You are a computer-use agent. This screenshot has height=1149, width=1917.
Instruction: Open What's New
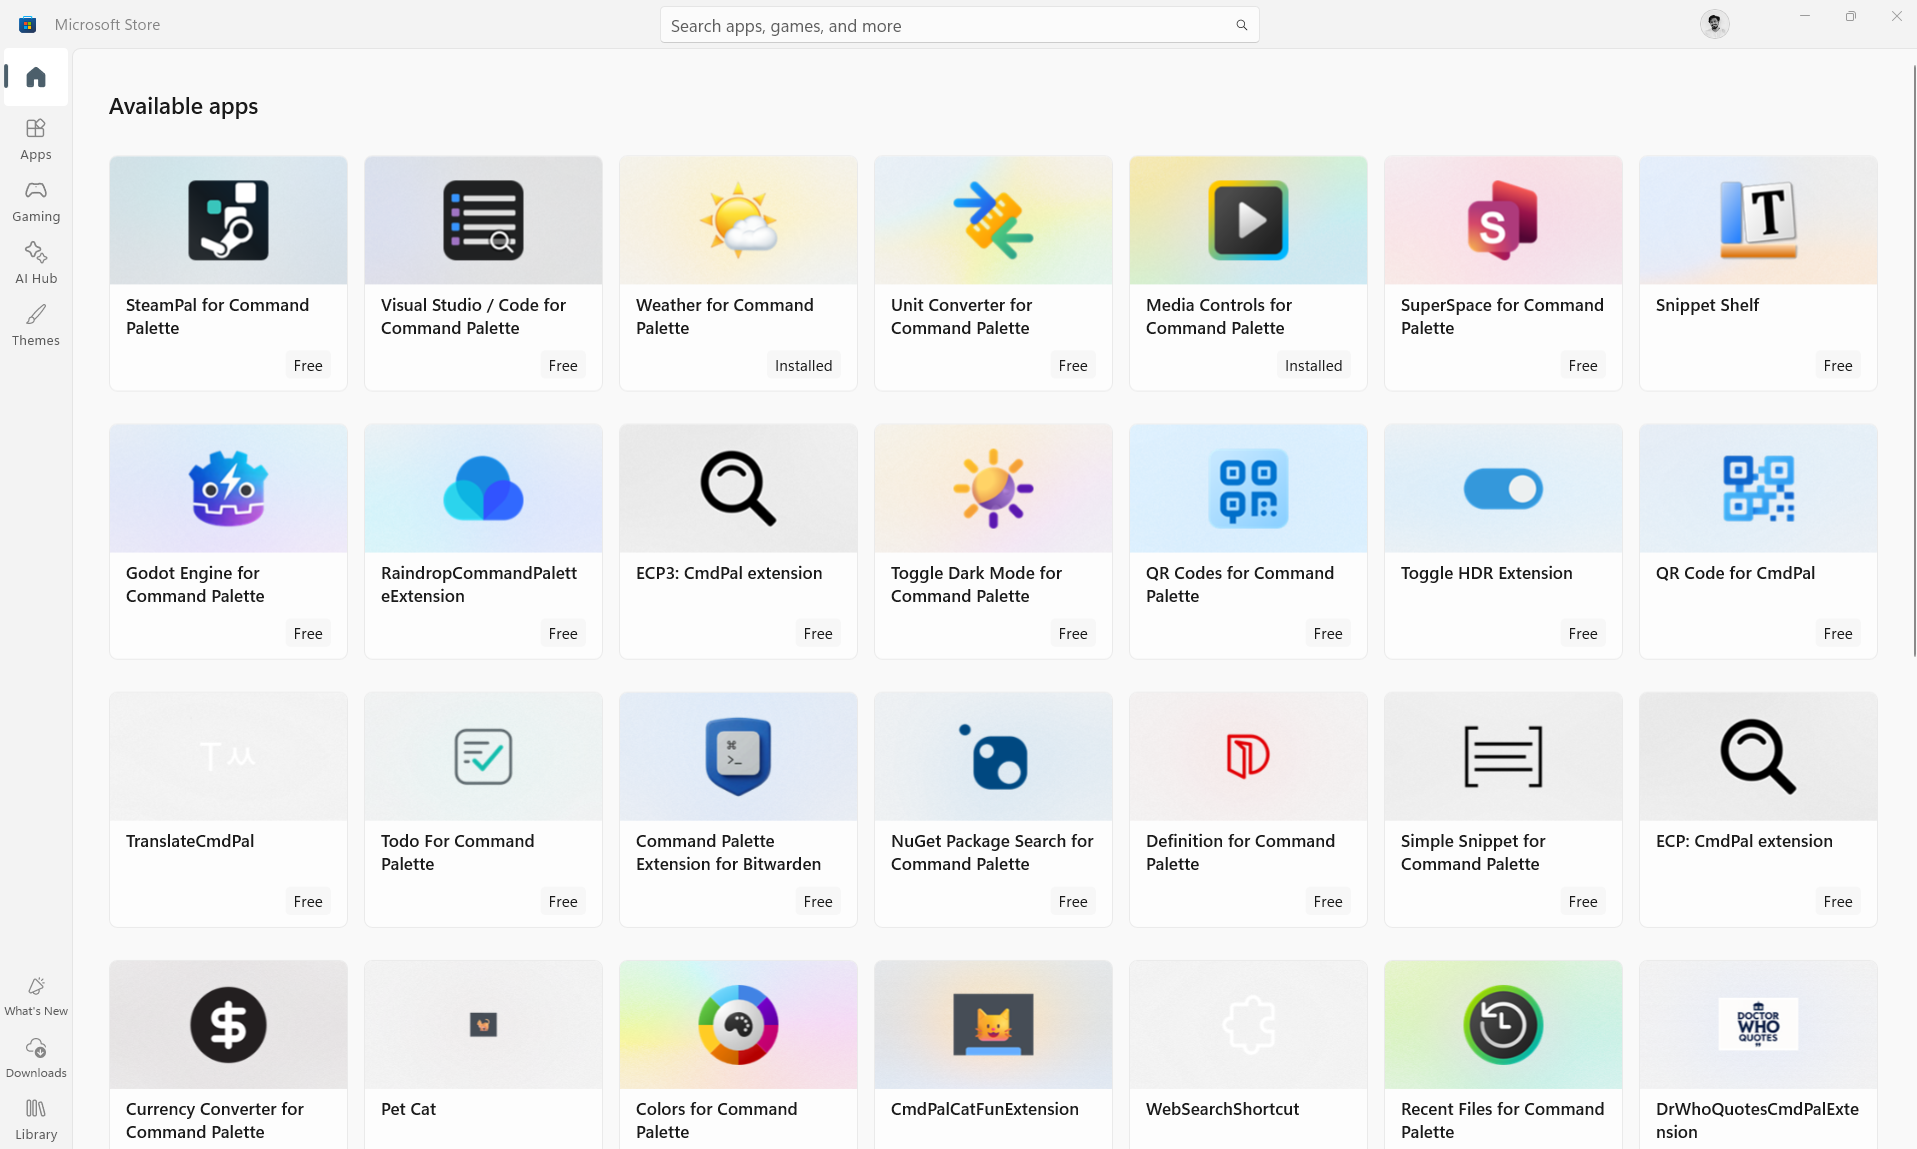click(35, 995)
